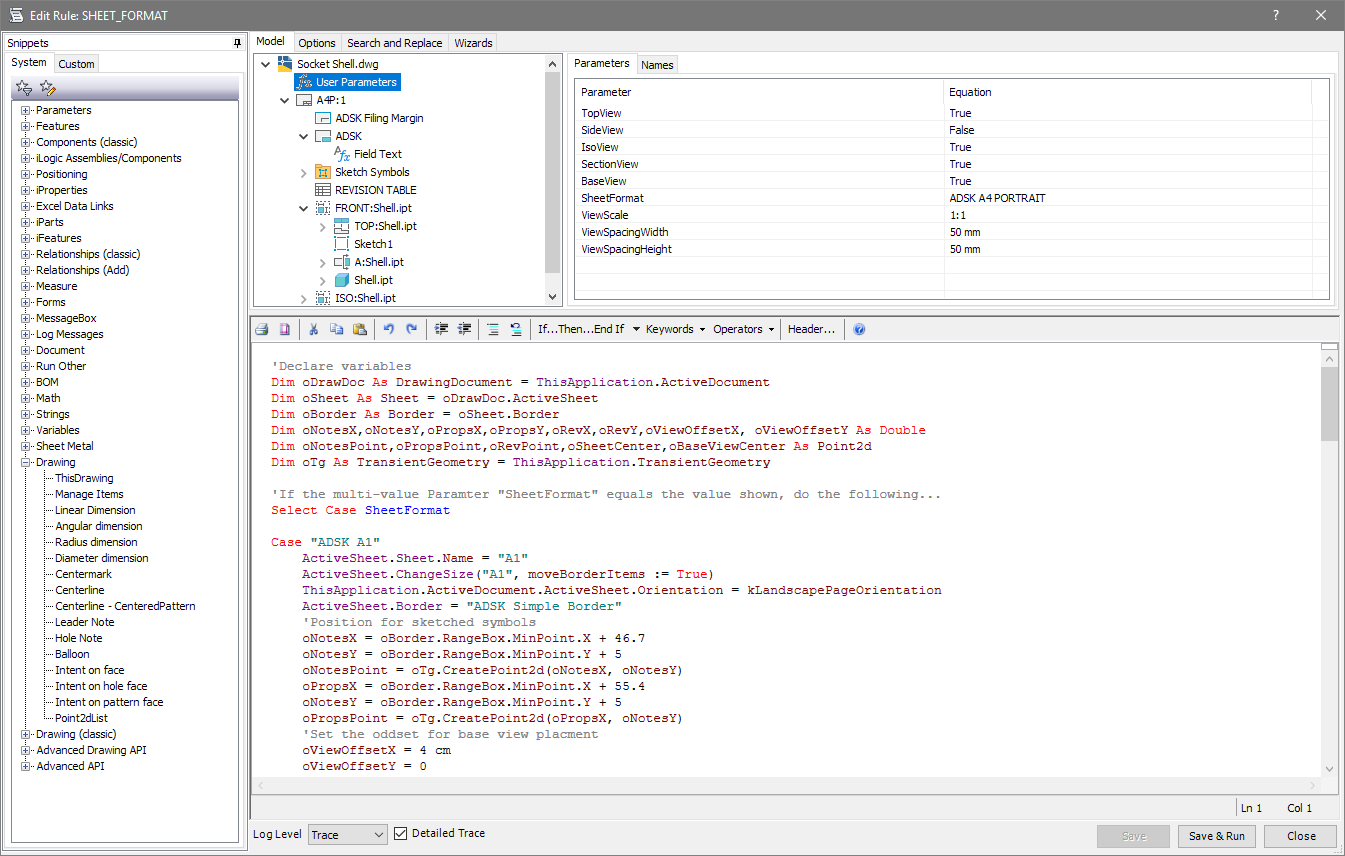Collapse the Drawing snippets category
Screen dimensions: 1345x856
coord(26,462)
